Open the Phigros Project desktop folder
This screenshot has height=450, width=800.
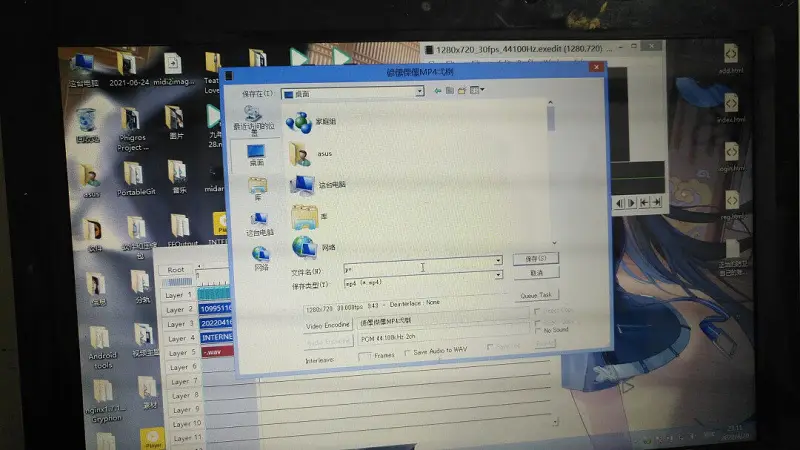tap(133, 130)
